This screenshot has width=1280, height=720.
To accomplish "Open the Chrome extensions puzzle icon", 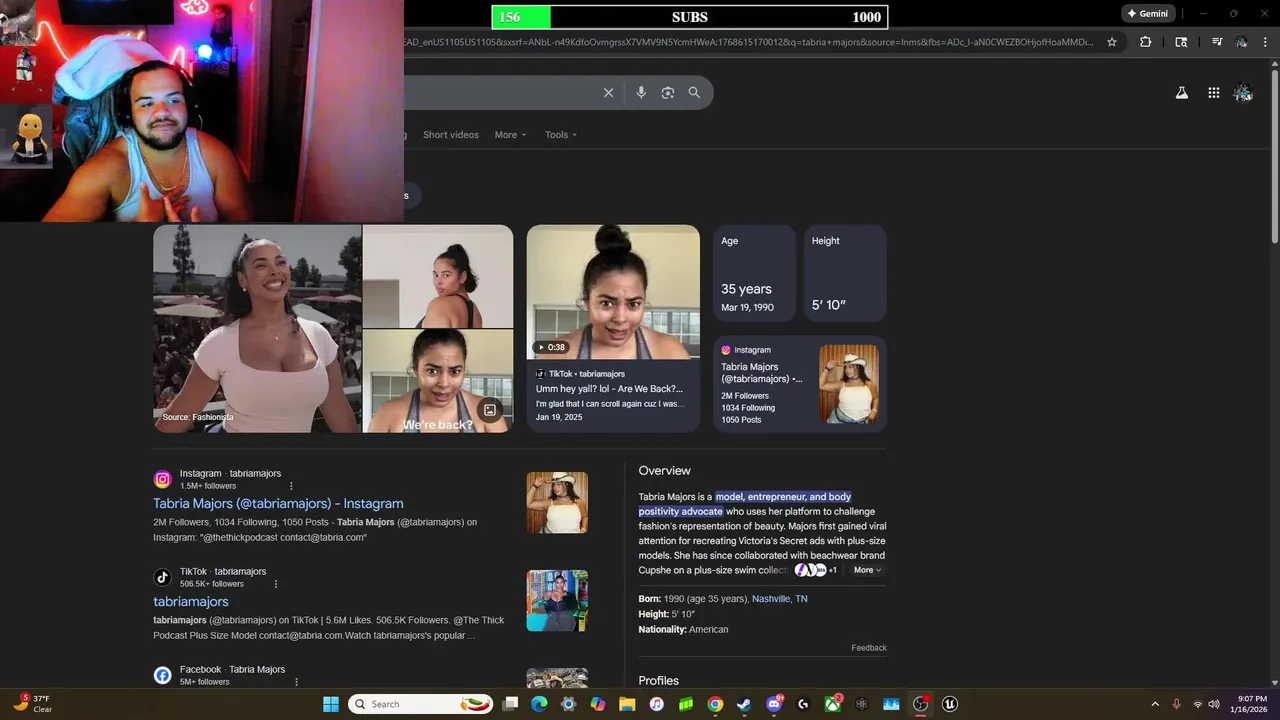I will point(1146,42).
